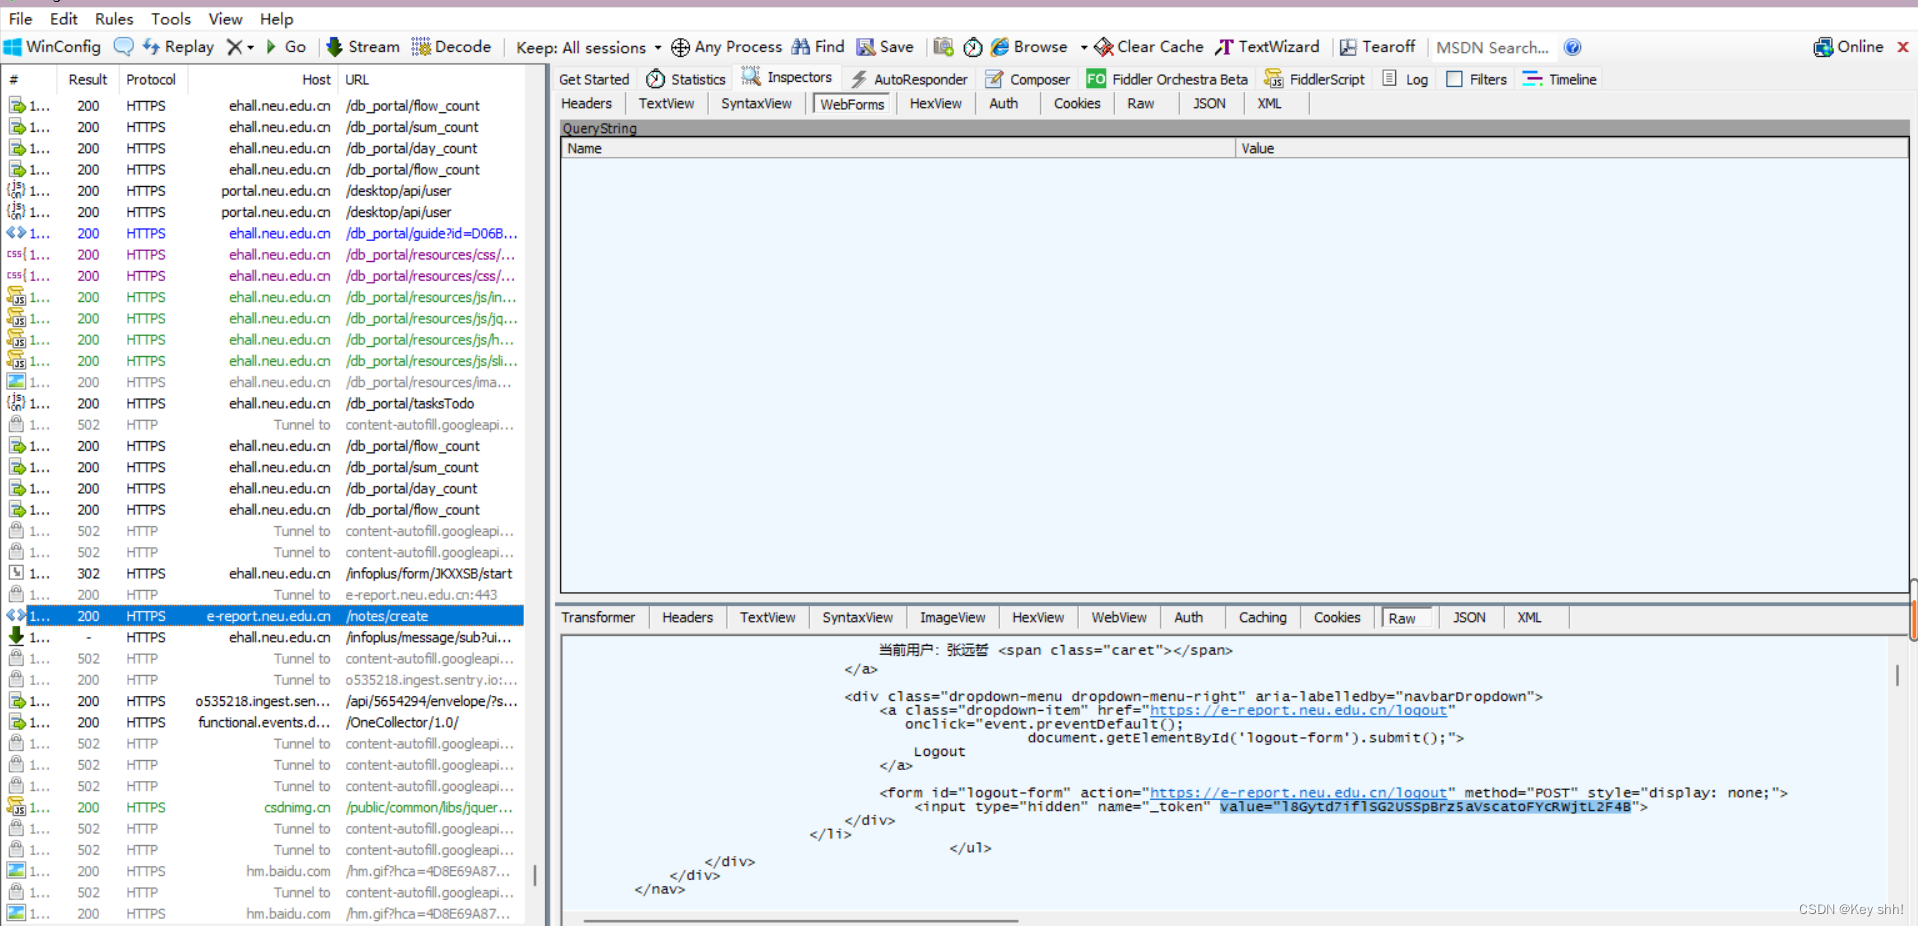Click the QueryString Name column header
Image resolution: width=1918 pixels, height=926 pixels.
[x=898, y=148]
